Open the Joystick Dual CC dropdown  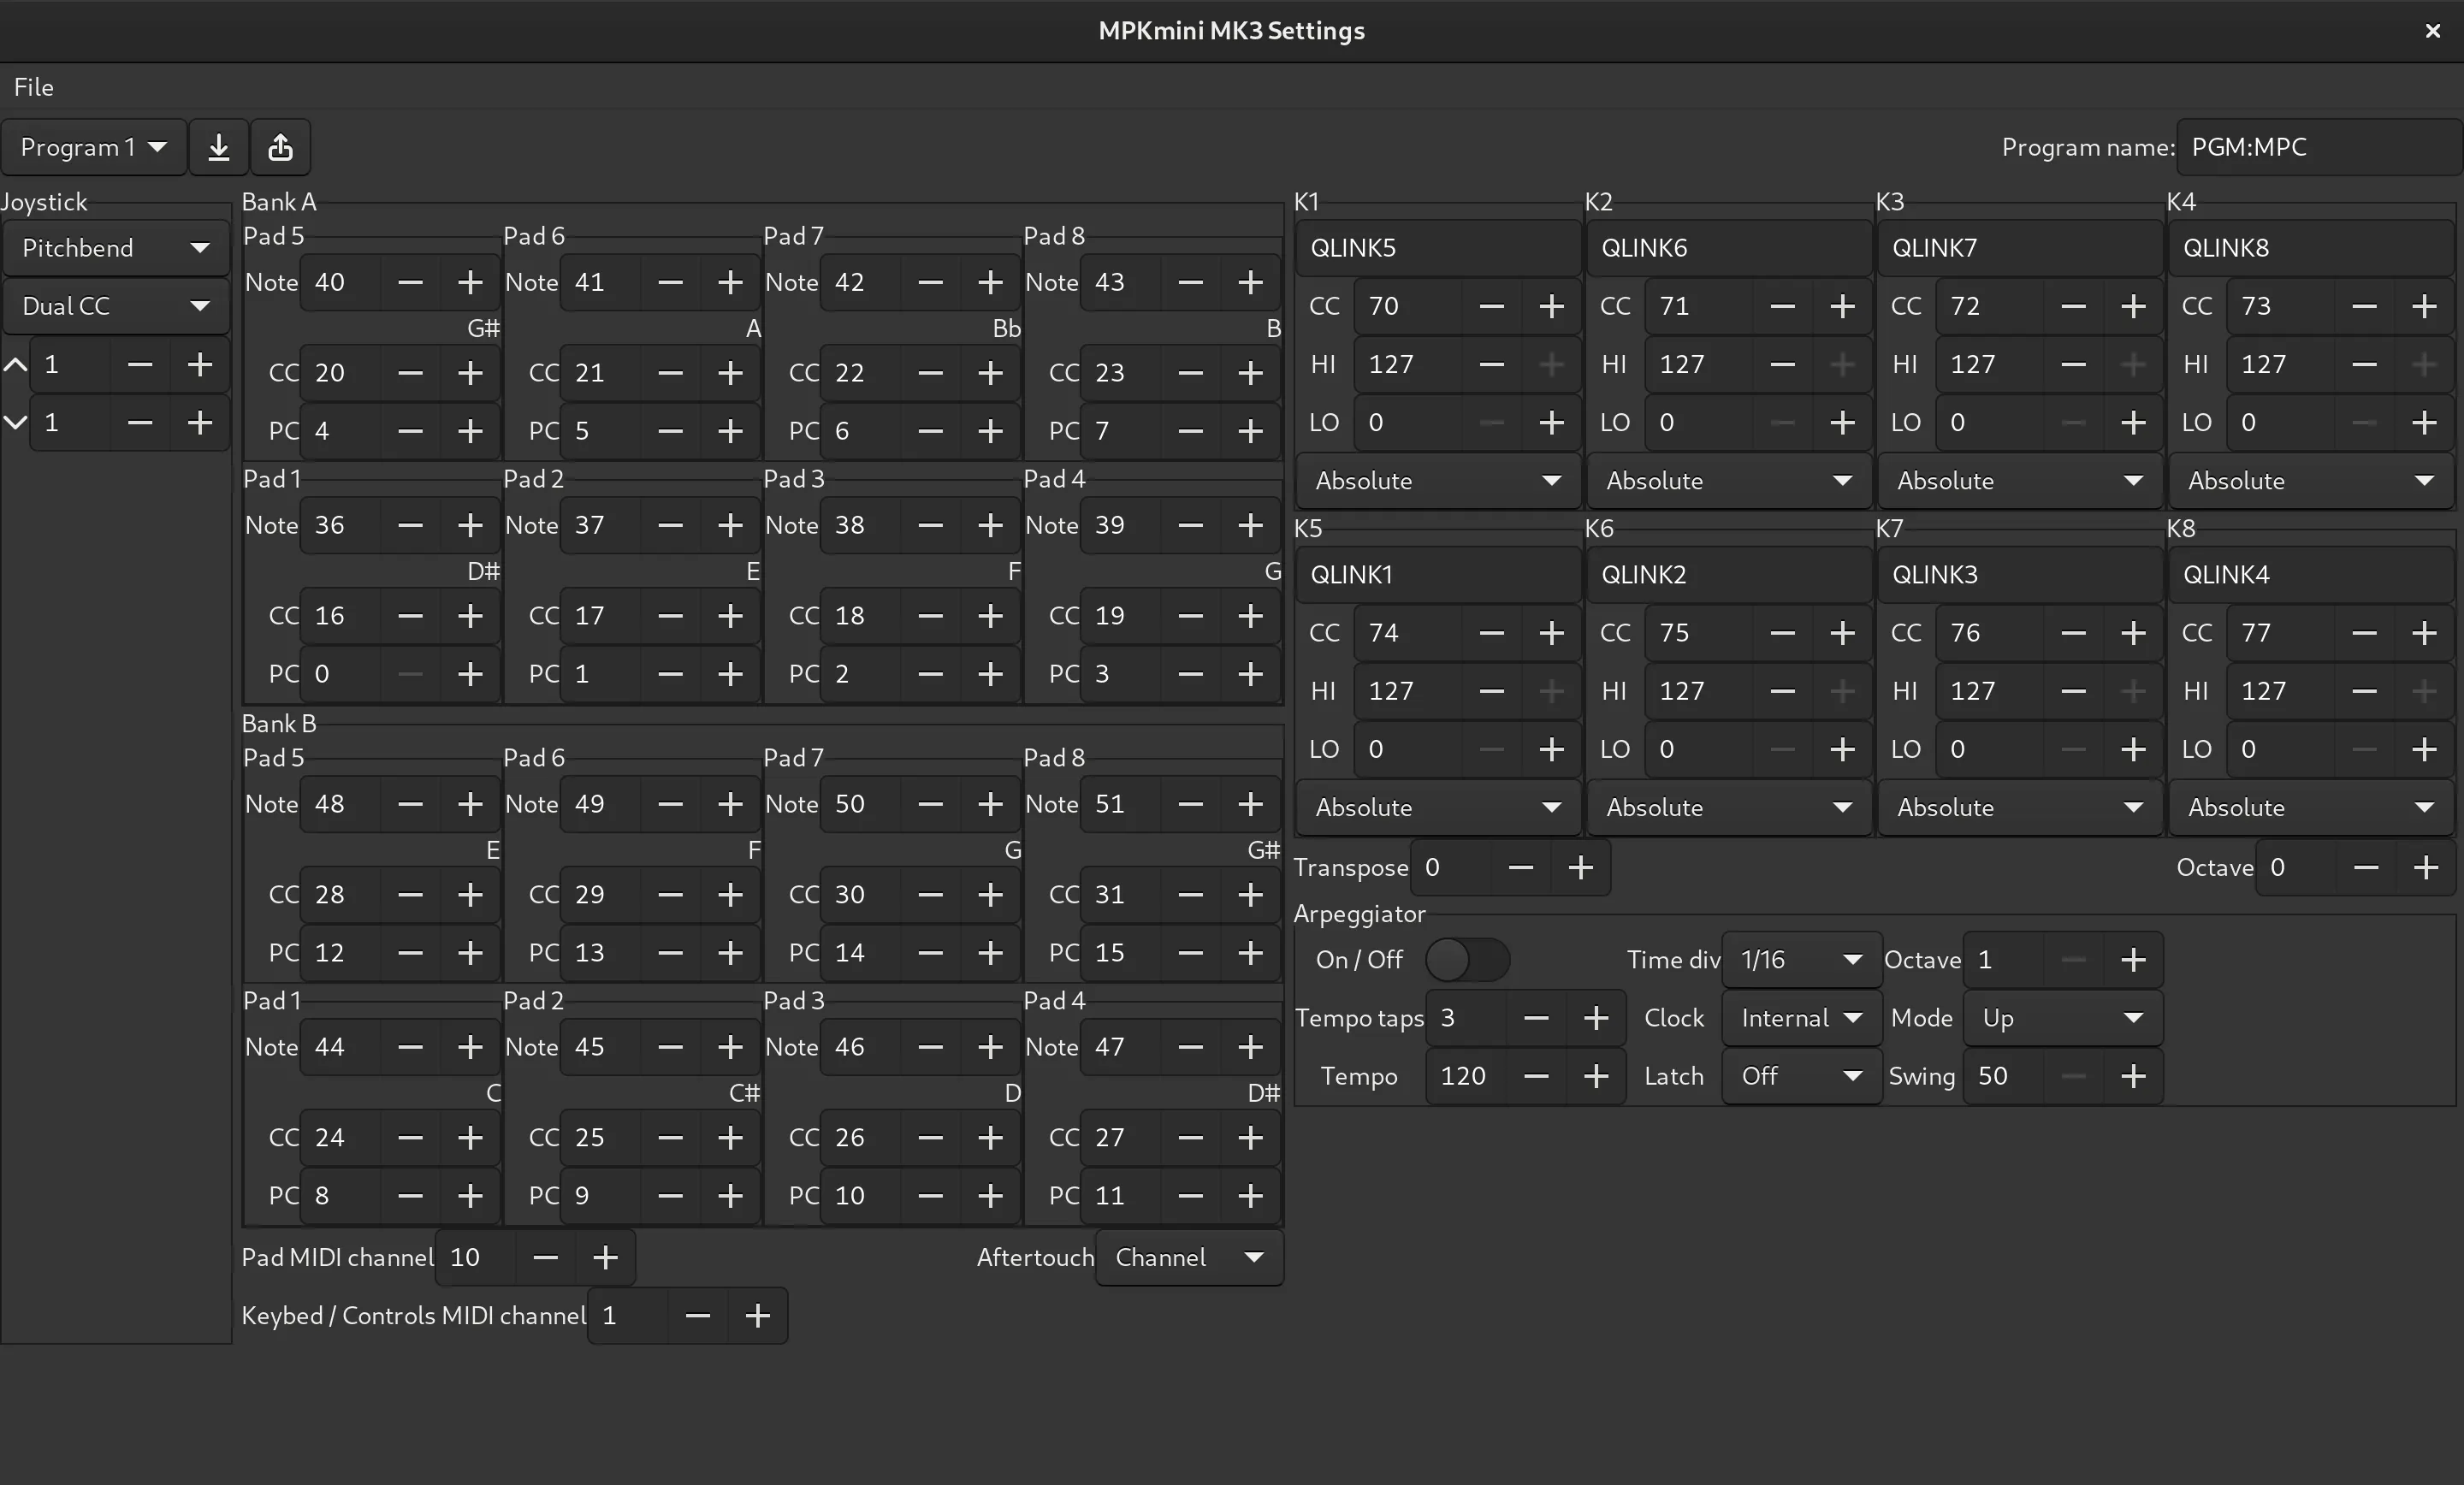tap(116, 306)
